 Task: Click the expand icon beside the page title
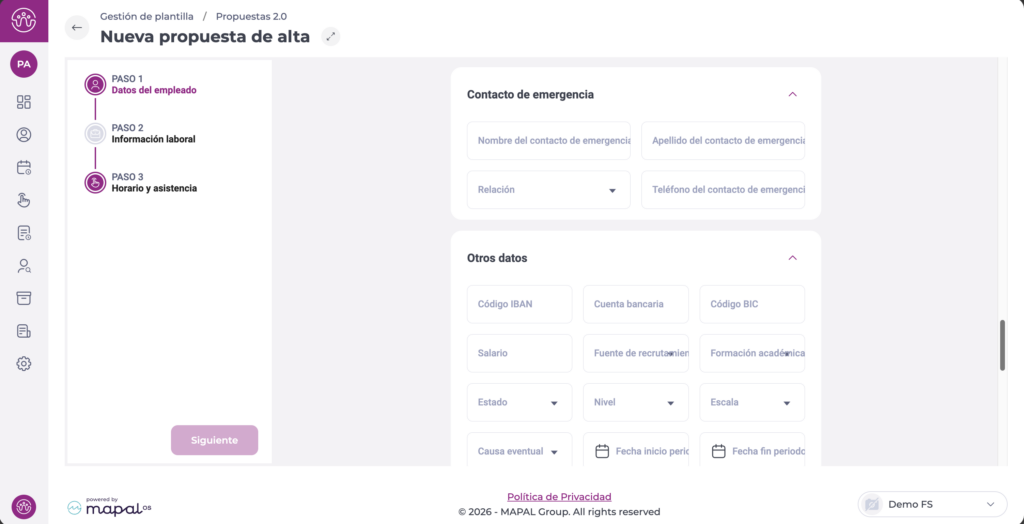tap(331, 37)
